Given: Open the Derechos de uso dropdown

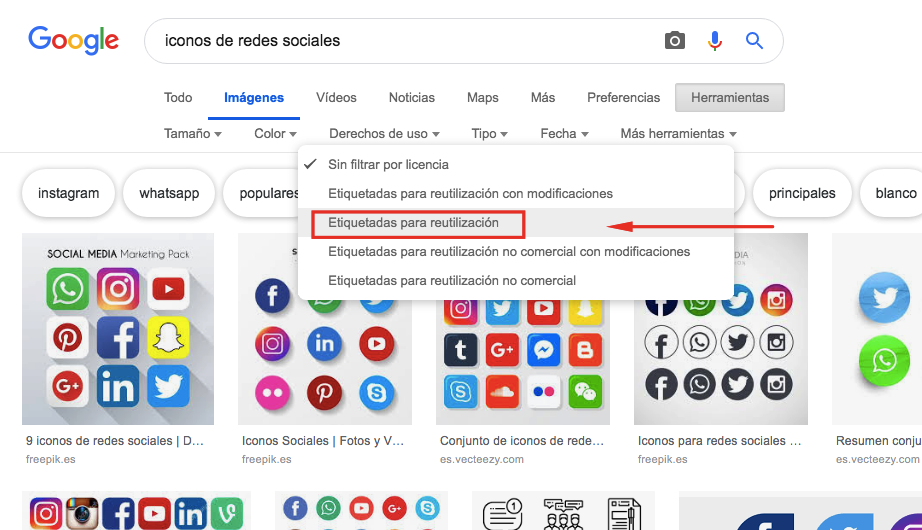Looking at the screenshot, I should click(384, 134).
